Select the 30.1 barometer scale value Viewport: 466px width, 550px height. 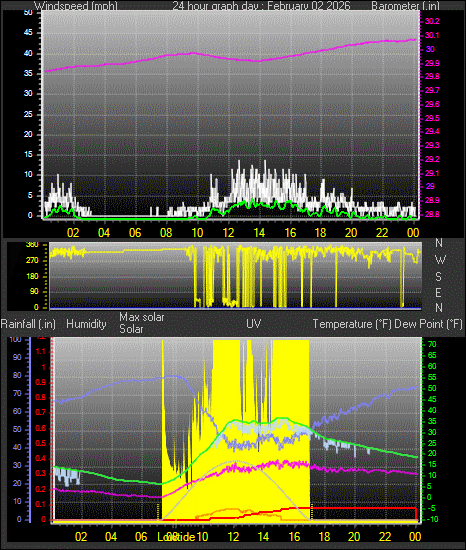pos(432,35)
